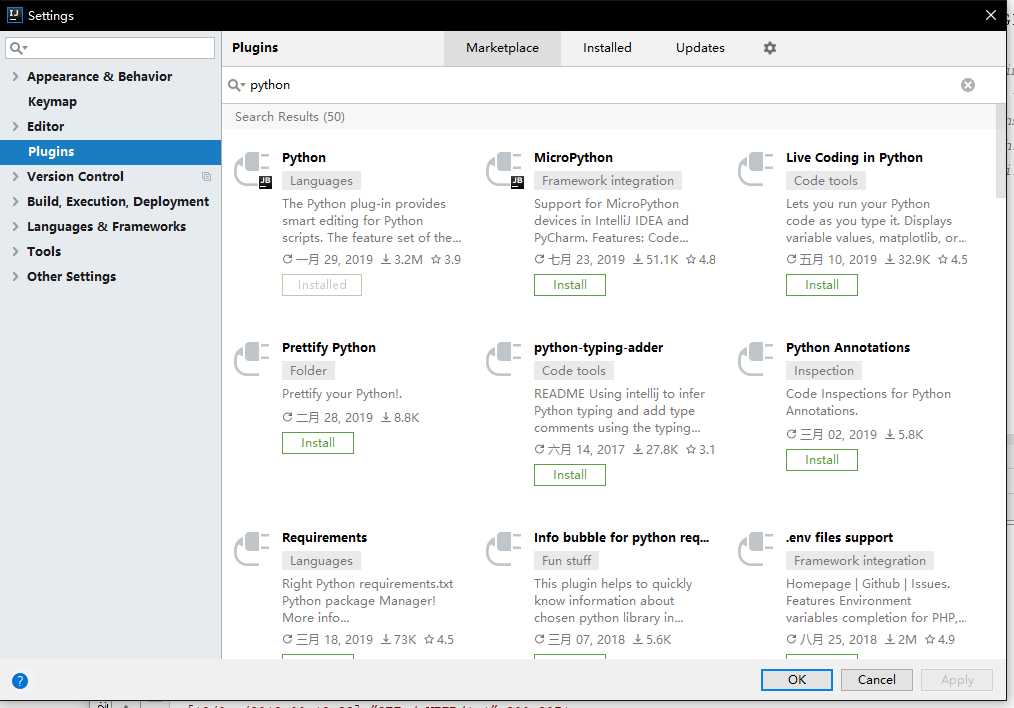Expand Appearance & Behavior settings
The image size is (1014, 708).
tap(15, 76)
